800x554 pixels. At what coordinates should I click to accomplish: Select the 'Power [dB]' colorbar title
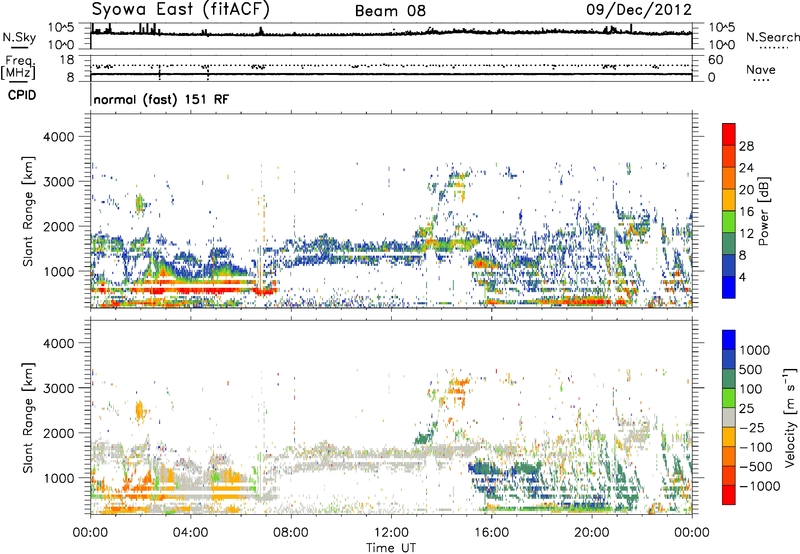click(764, 211)
